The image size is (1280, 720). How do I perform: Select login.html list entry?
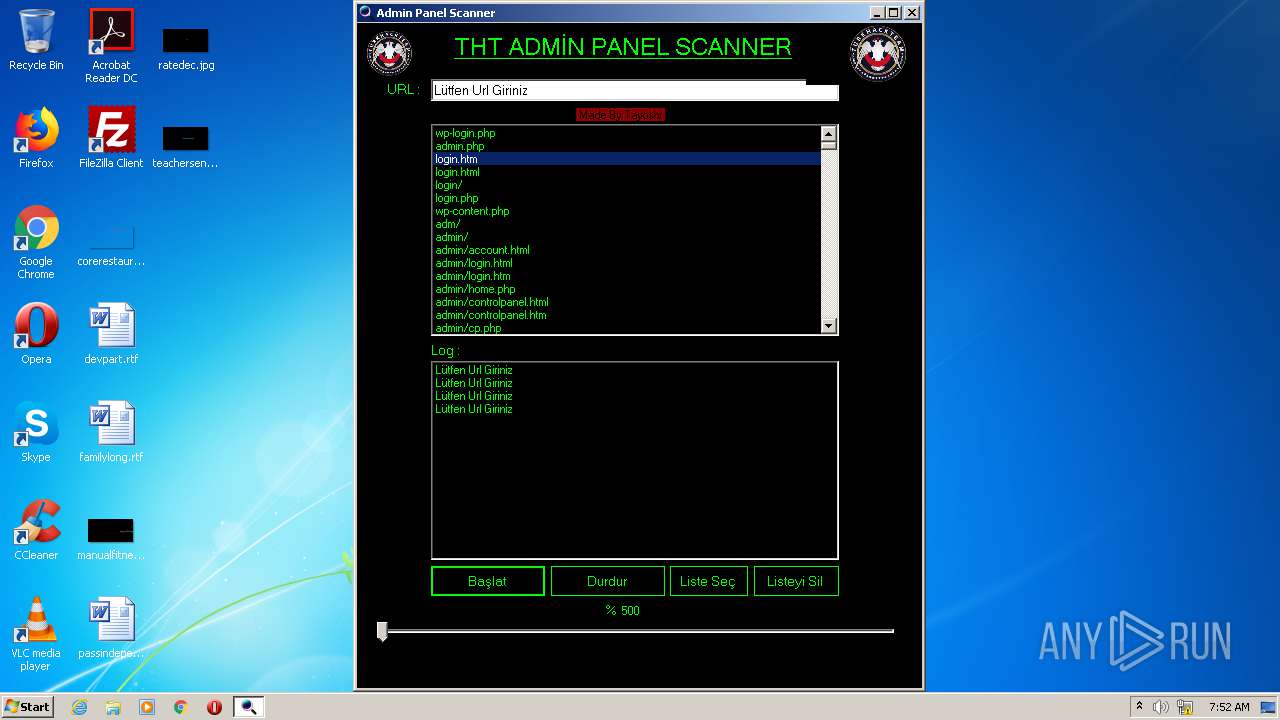(x=626, y=172)
